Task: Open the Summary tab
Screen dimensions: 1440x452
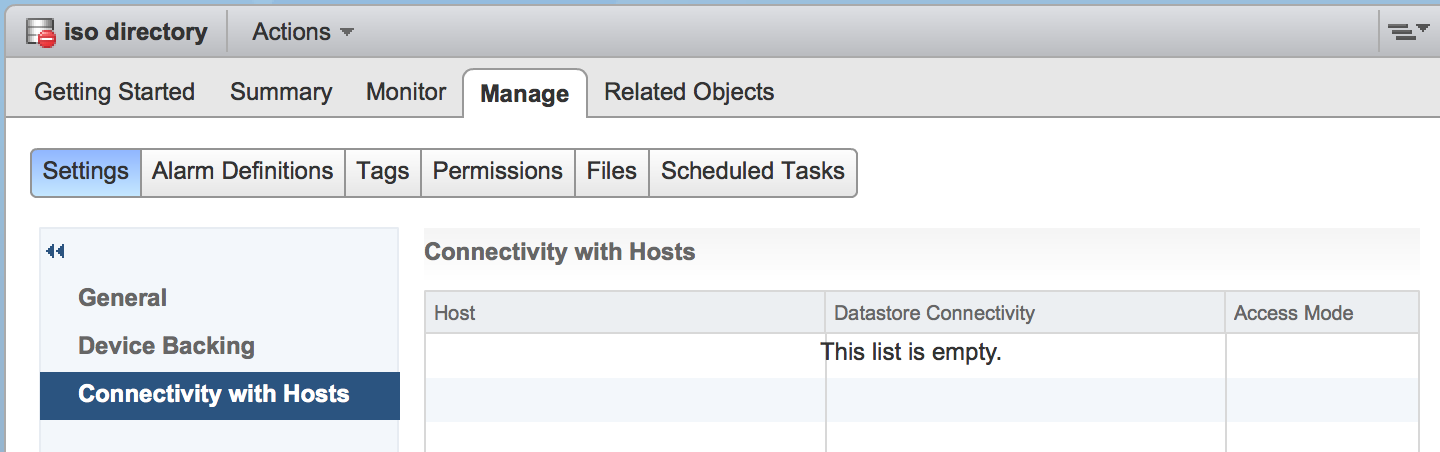Action: tap(281, 92)
